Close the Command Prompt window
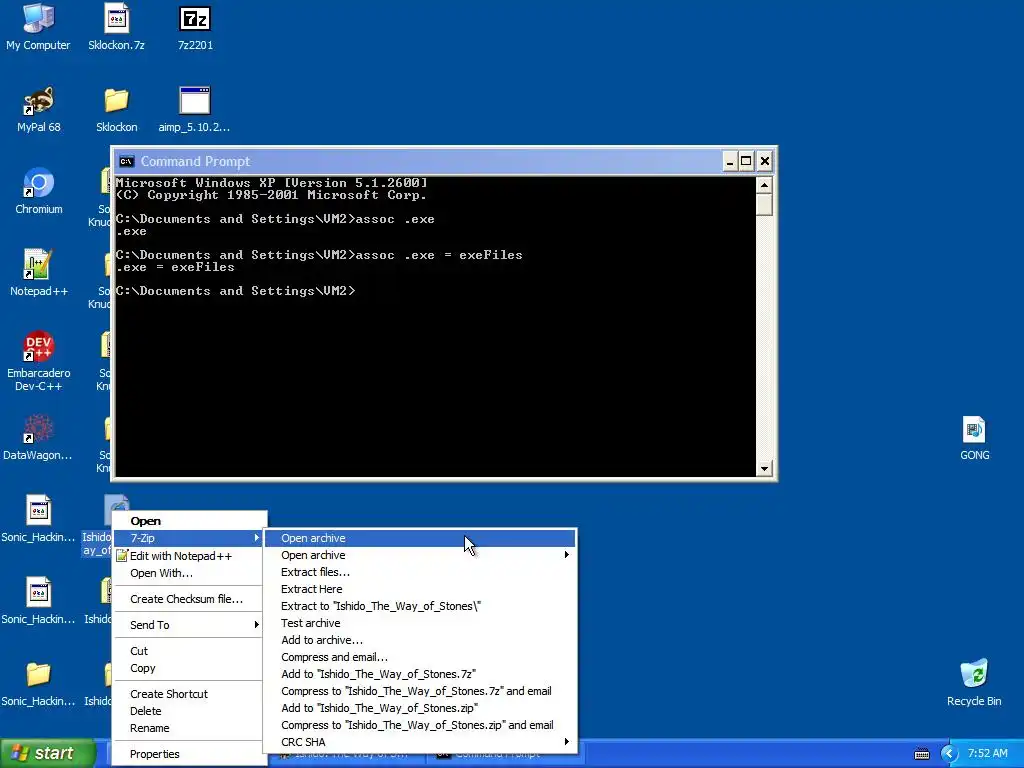 tap(765, 161)
